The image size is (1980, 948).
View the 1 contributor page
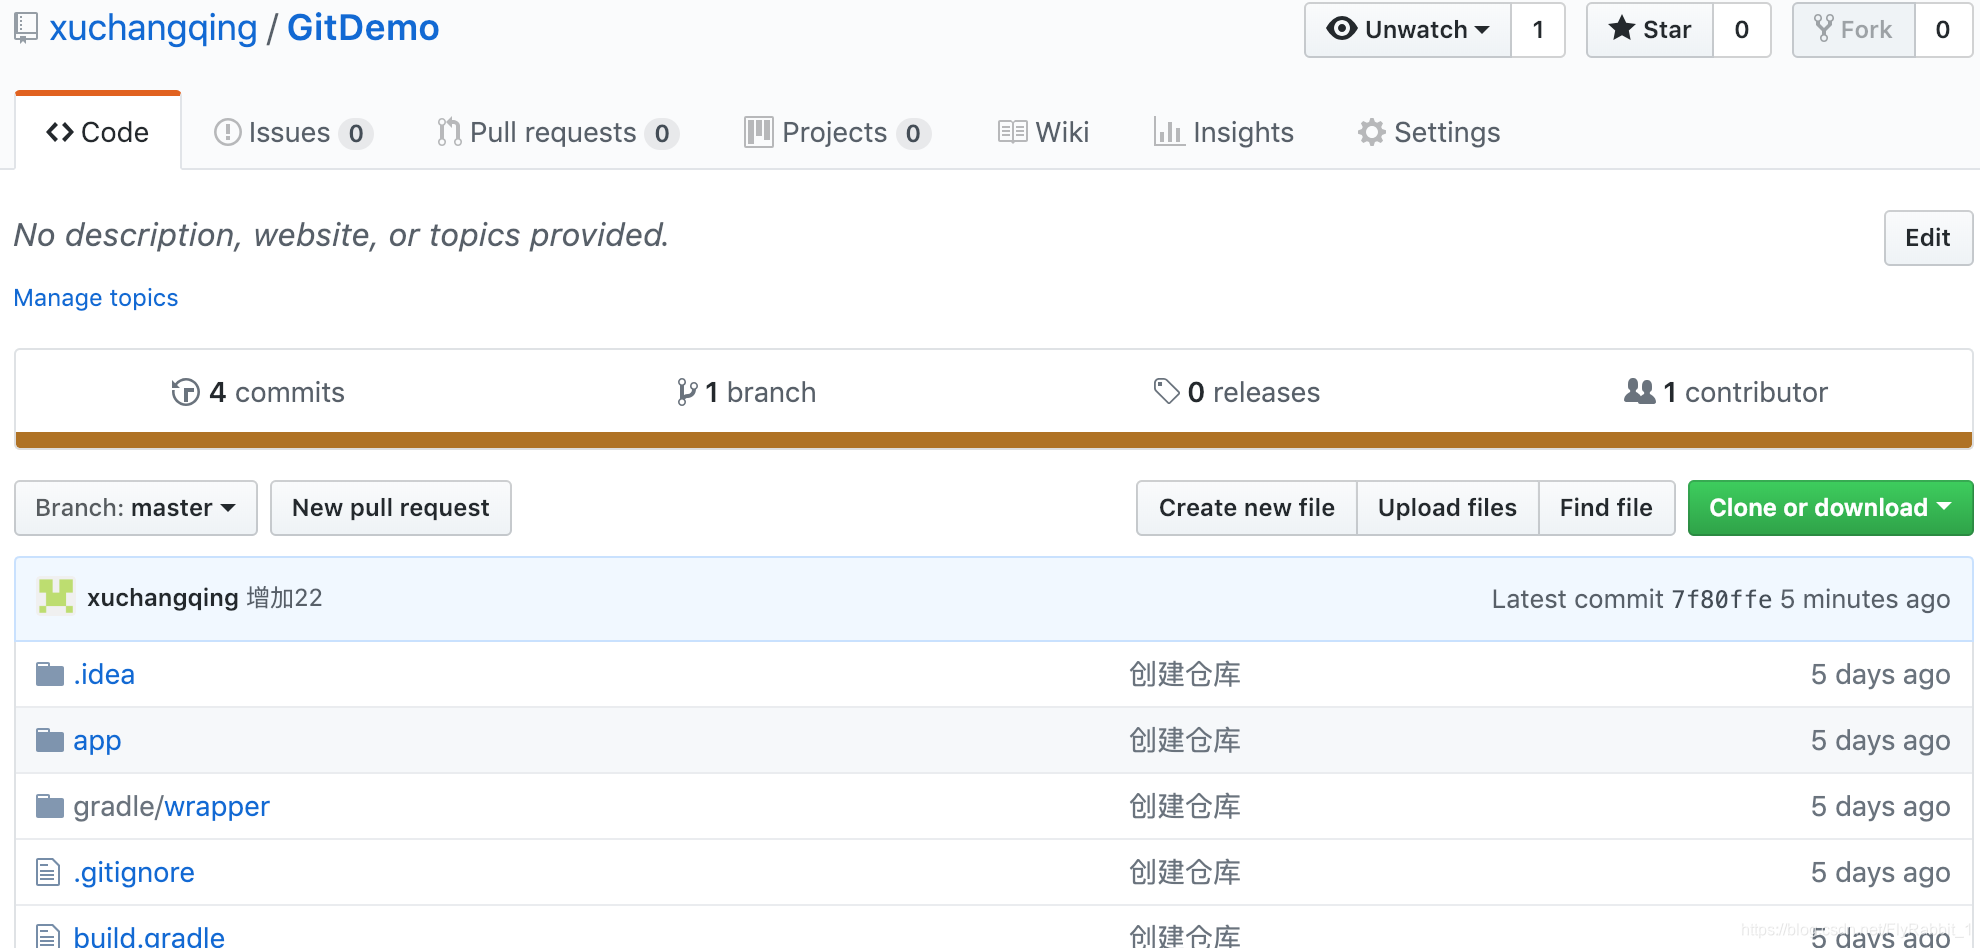pos(1726,392)
